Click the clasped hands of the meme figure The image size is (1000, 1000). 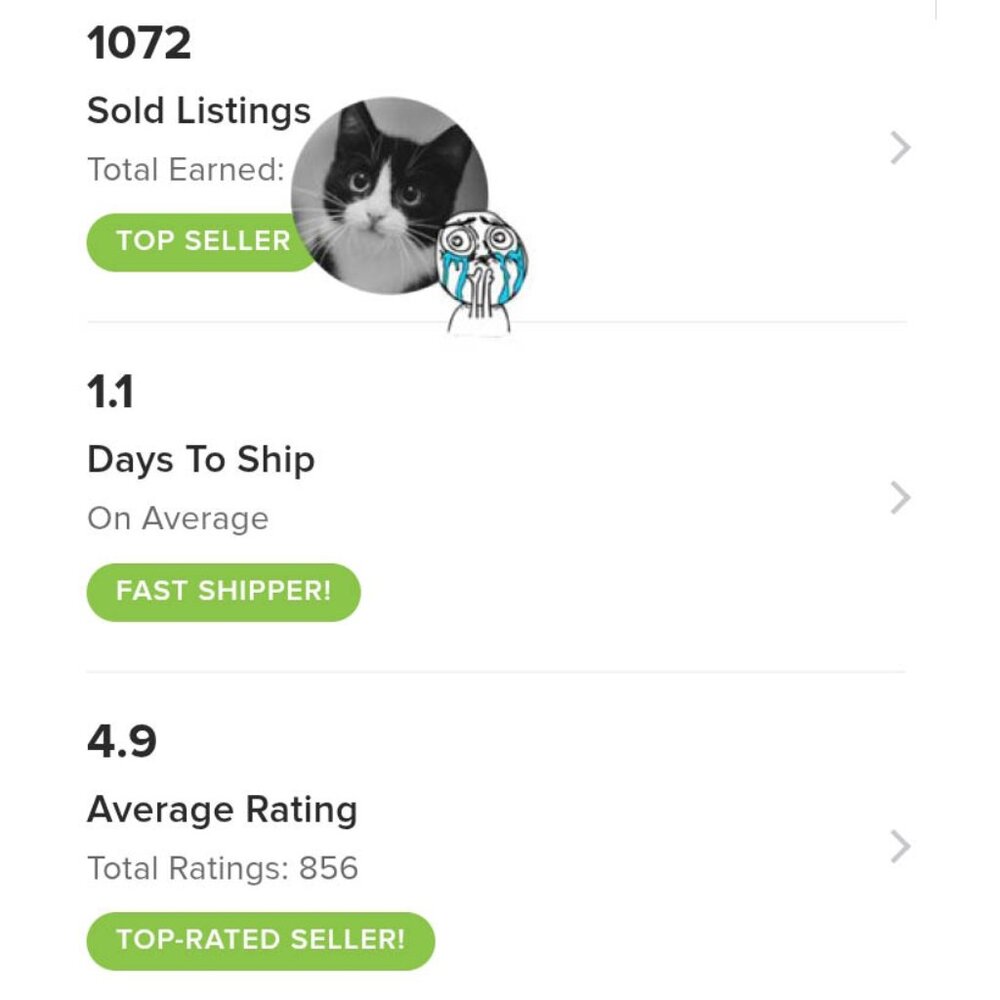pos(478,290)
